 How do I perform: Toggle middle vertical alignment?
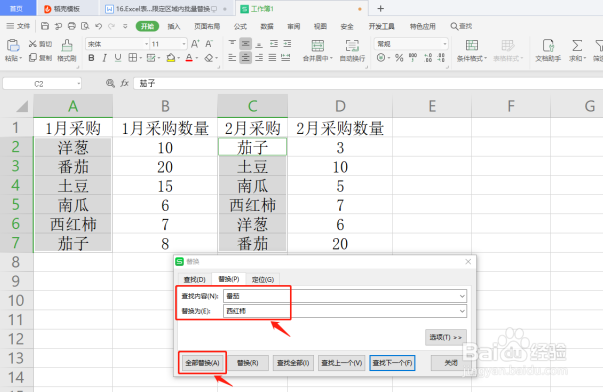(x=245, y=43)
